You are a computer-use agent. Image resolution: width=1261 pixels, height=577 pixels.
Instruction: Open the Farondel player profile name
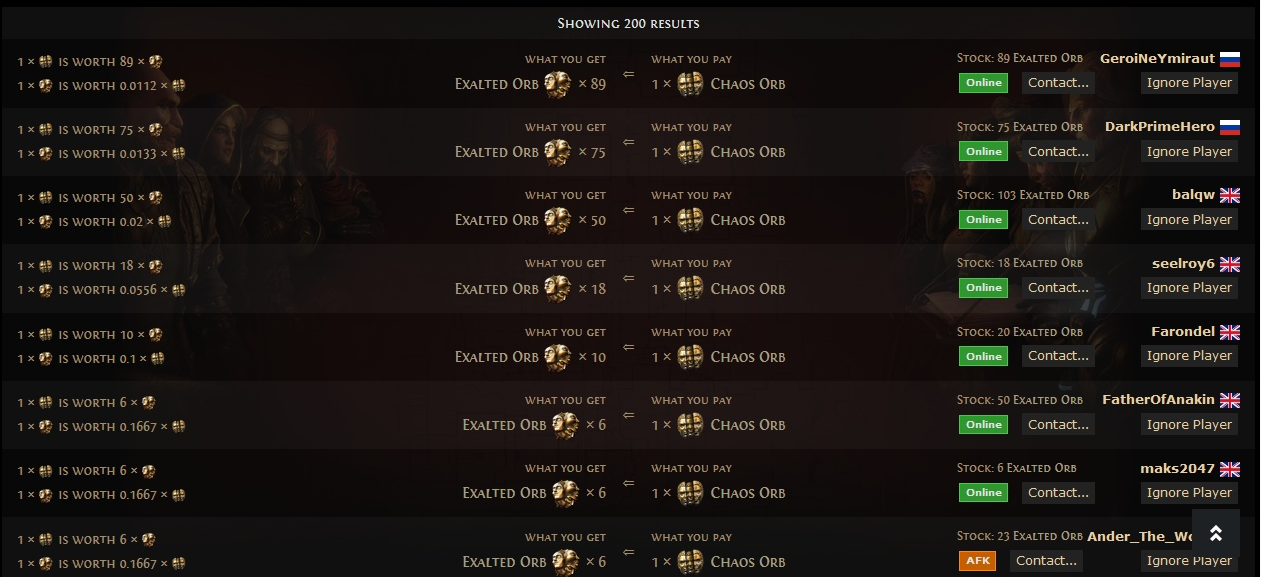[1182, 332]
